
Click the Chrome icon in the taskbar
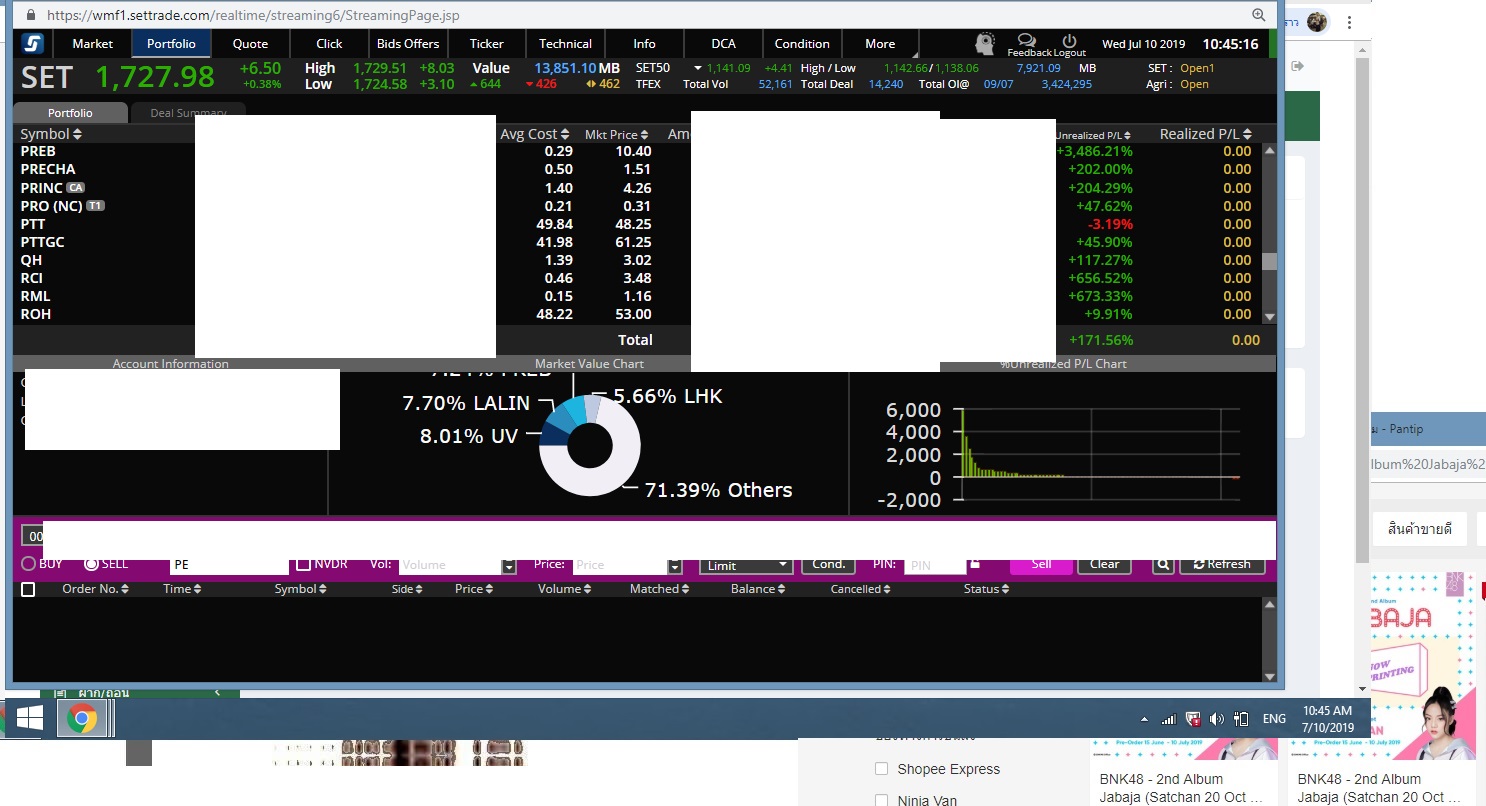82,718
